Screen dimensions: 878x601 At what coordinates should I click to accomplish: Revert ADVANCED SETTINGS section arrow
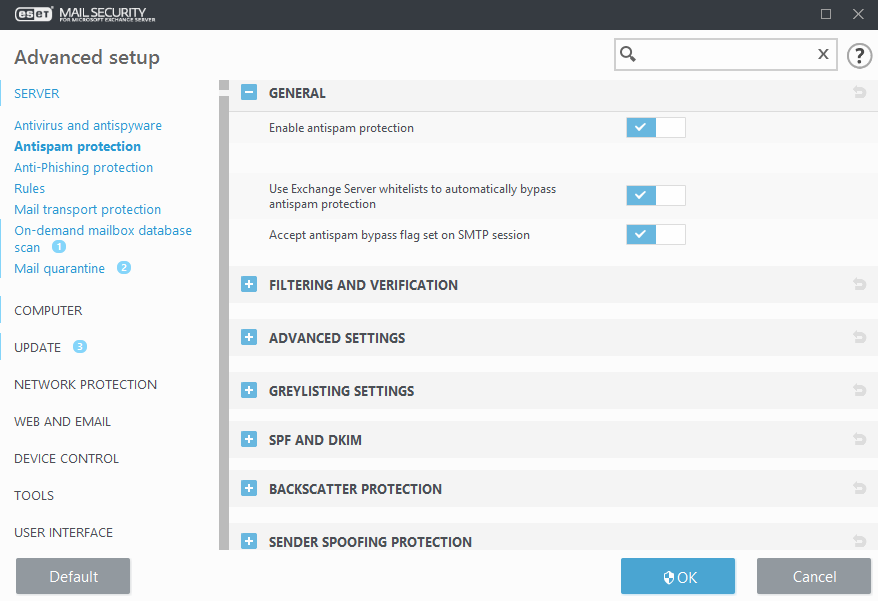860,337
